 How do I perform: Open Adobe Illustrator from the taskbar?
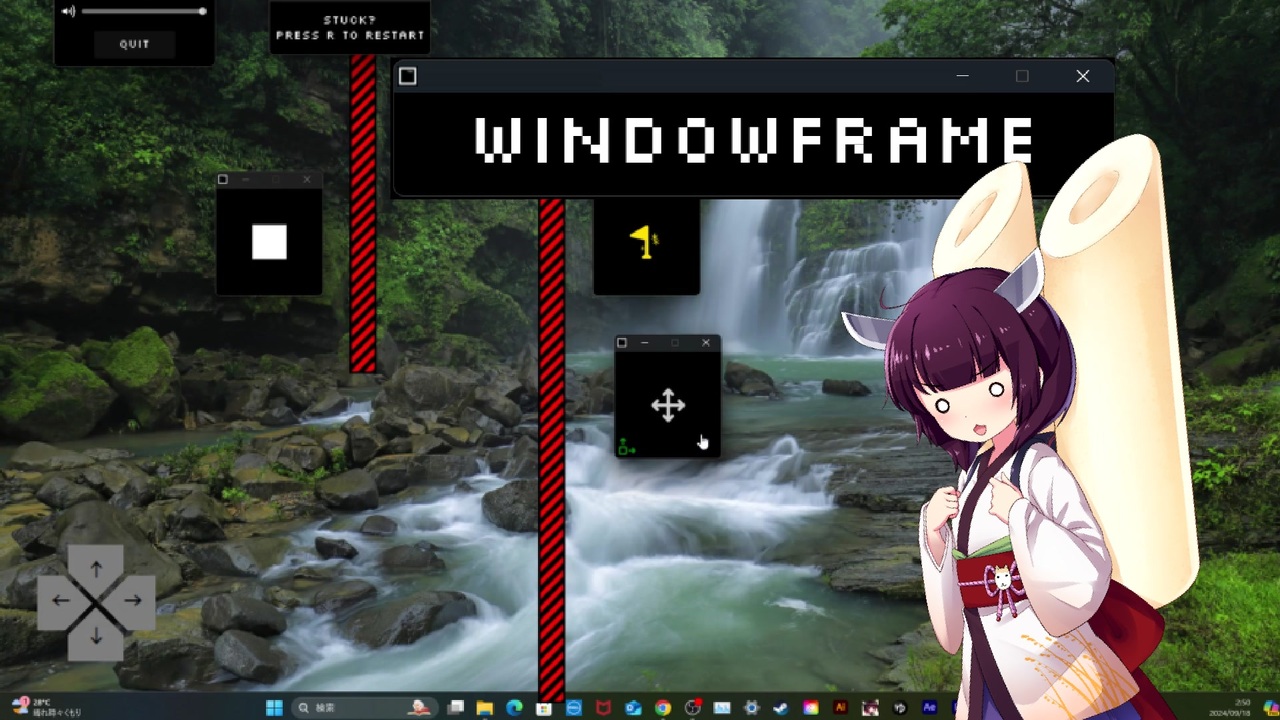[841, 708]
